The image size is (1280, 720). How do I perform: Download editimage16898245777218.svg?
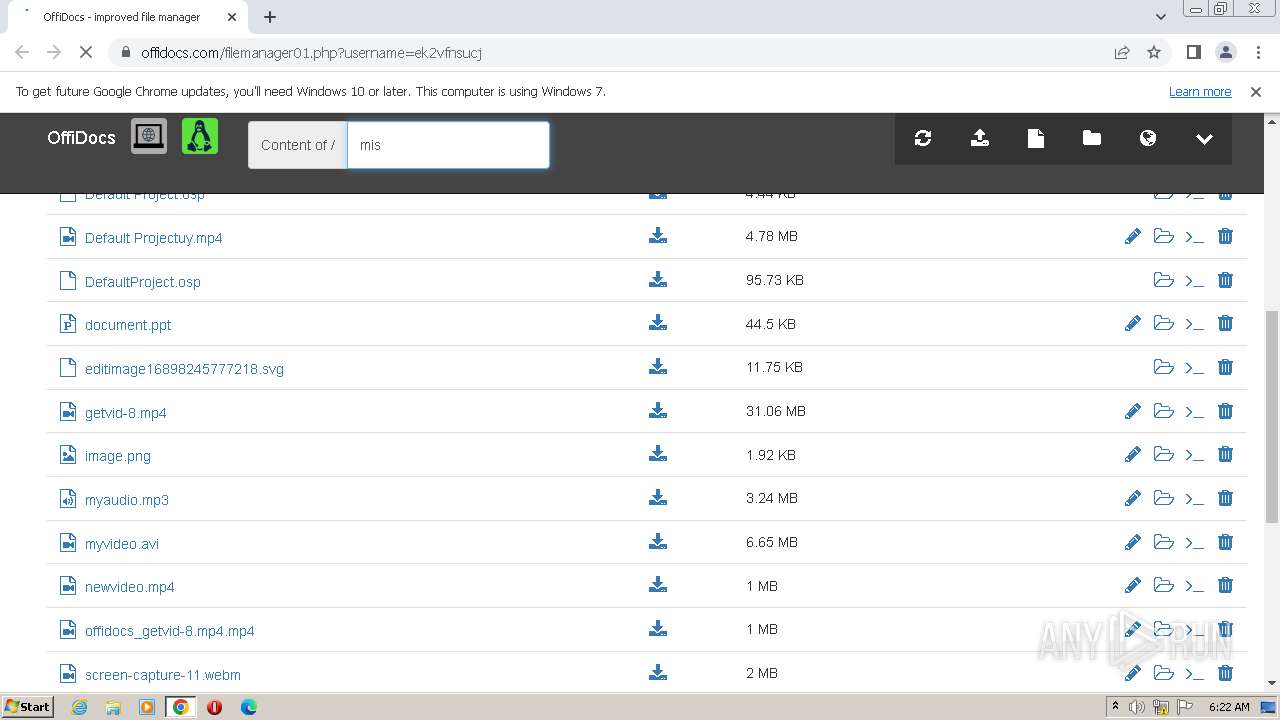point(658,367)
